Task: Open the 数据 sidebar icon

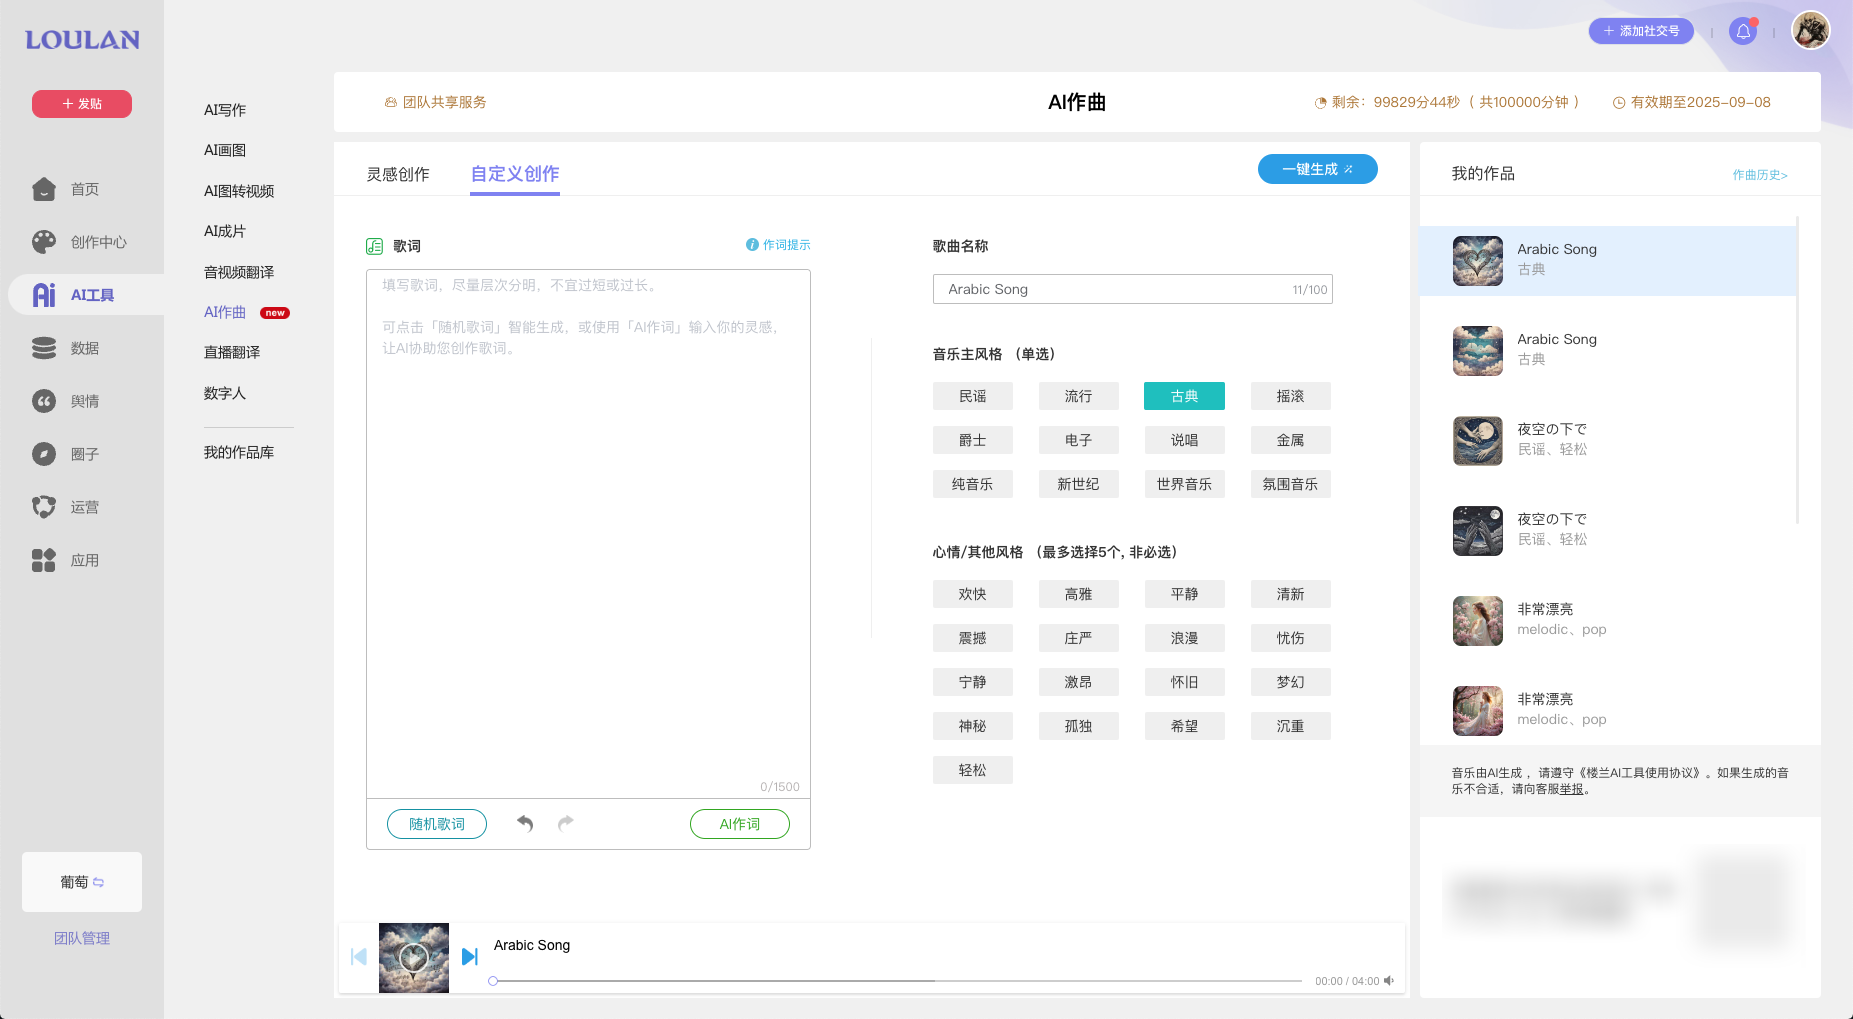Action: click(44, 347)
